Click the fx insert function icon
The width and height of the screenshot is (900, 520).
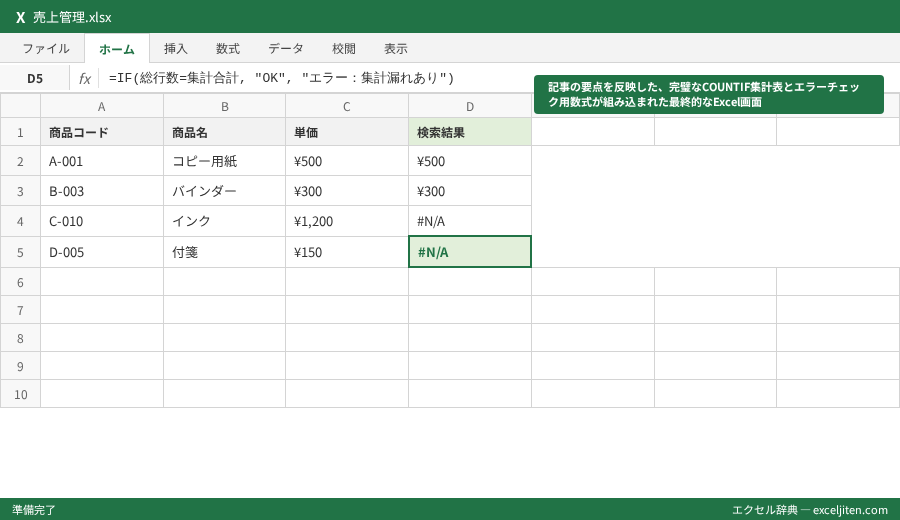point(84,79)
